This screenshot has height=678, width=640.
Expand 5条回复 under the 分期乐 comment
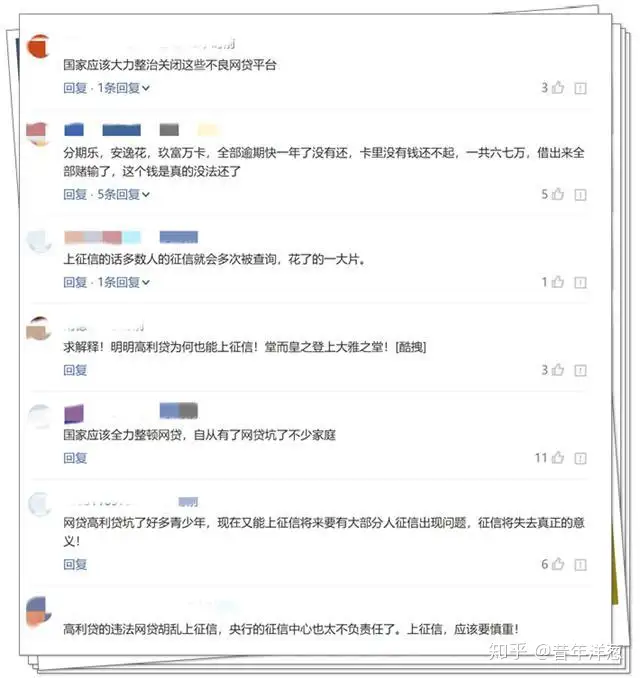(124, 194)
